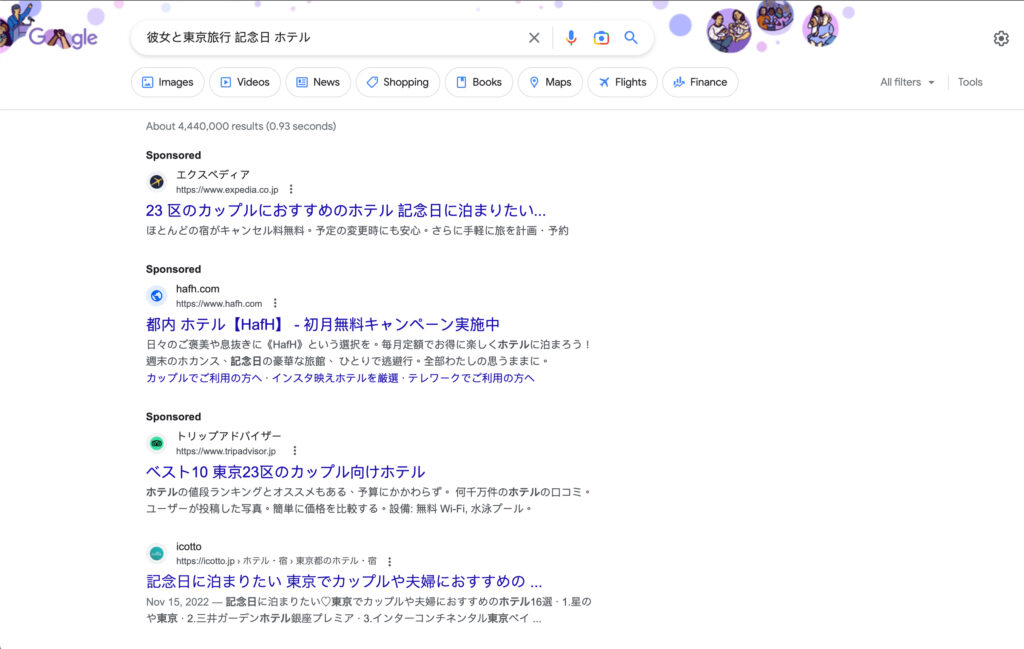Open settings gear icon
The width and height of the screenshot is (1024, 649).
(1001, 39)
